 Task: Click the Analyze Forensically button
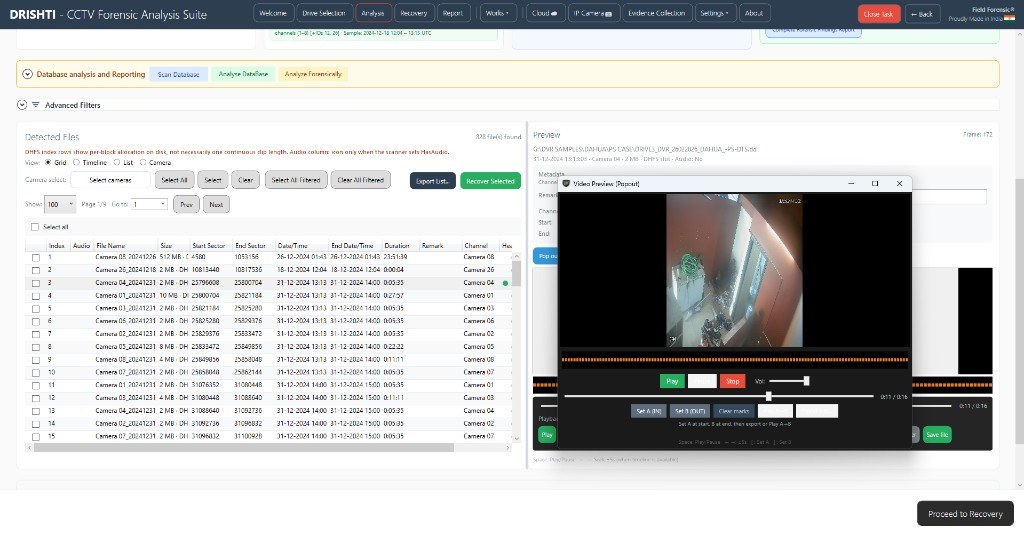(x=313, y=74)
